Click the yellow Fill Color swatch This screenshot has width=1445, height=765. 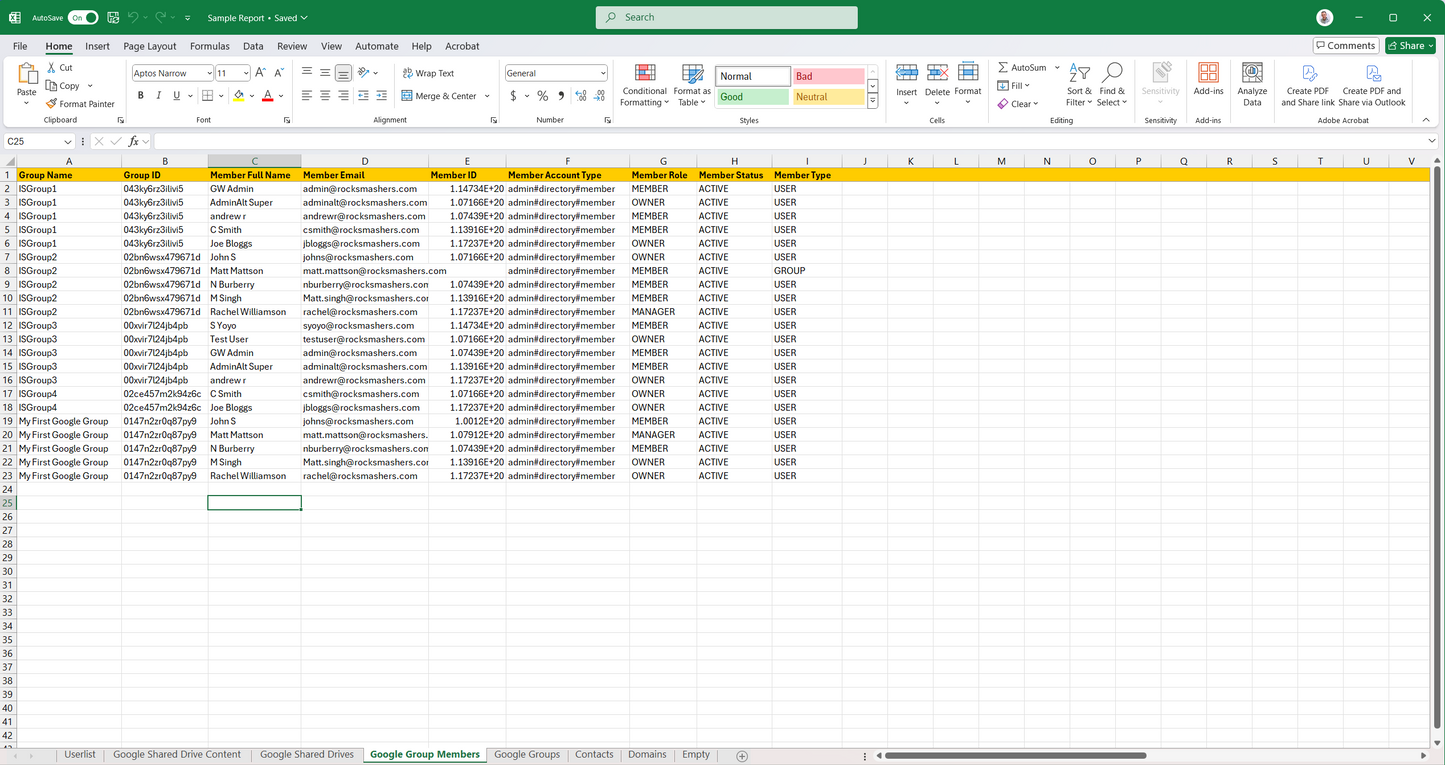pyautogui.click(x=238, y=96)
